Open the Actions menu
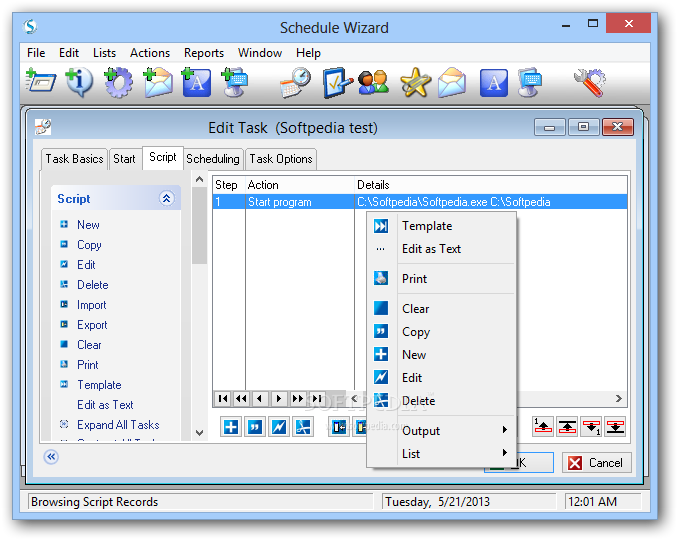This screenshot has width=678, height=540. [150, 53]
